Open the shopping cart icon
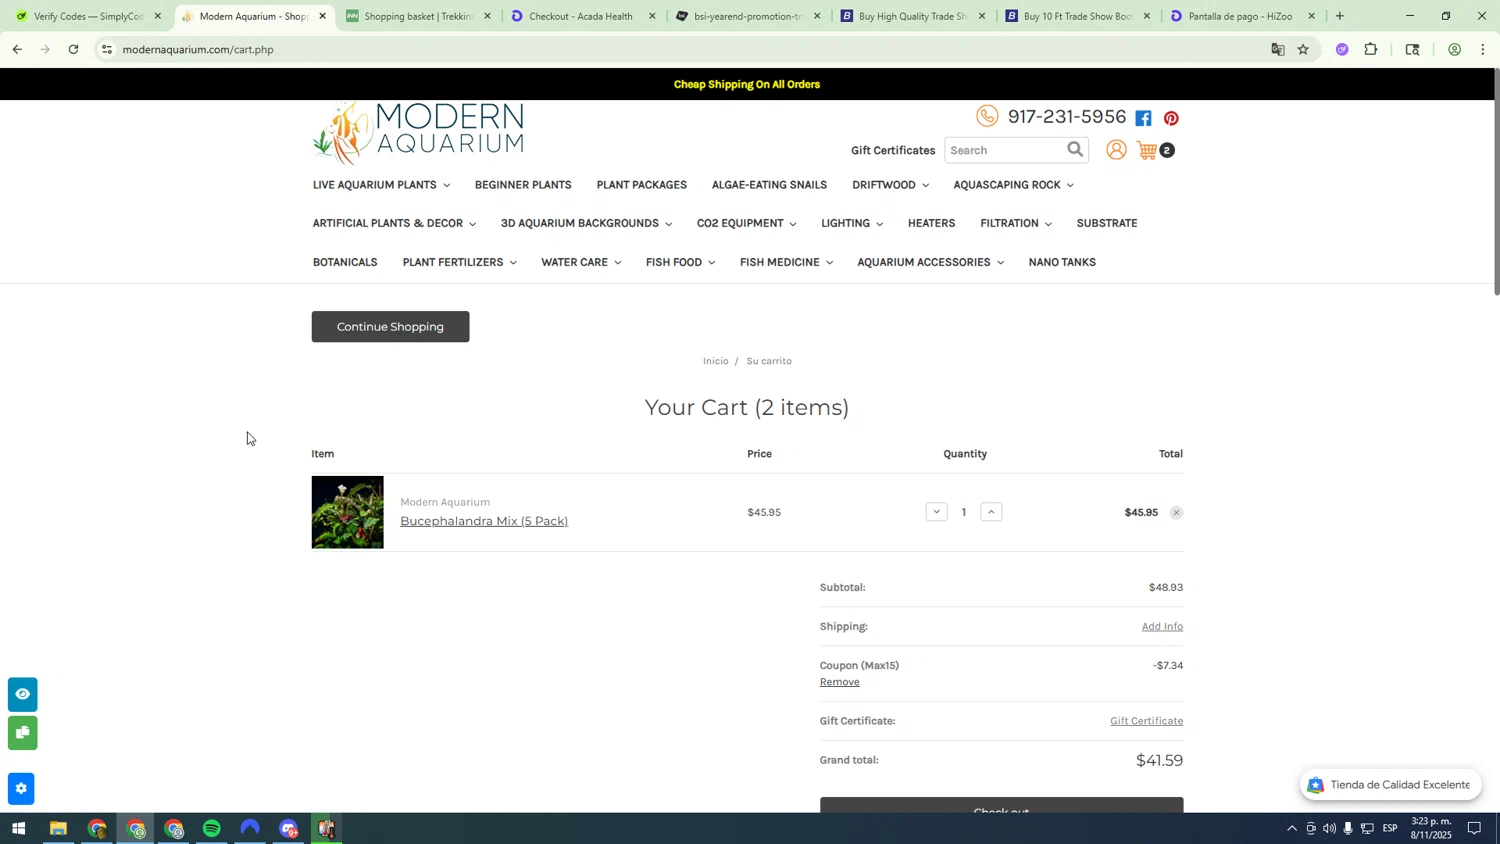The image size is (1500, 844). tap(1147, 151)
